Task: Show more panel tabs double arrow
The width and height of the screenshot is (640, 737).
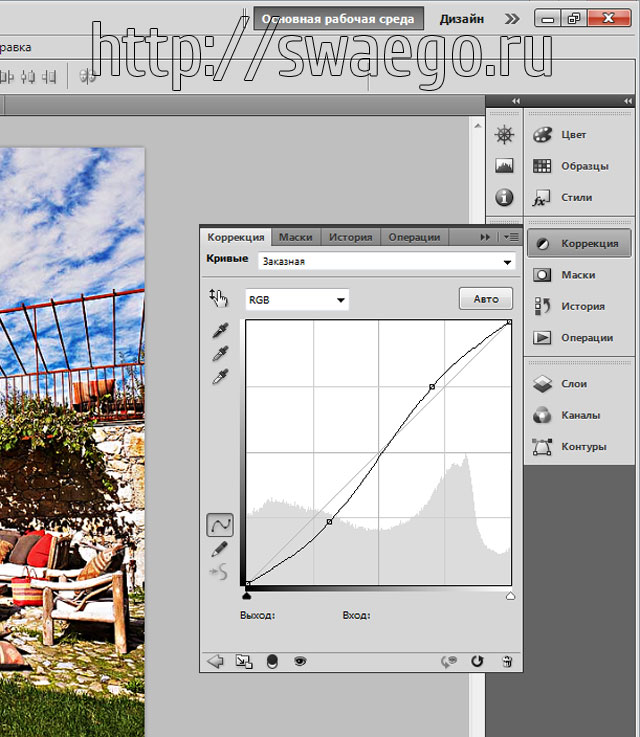Action: (485, 237)
